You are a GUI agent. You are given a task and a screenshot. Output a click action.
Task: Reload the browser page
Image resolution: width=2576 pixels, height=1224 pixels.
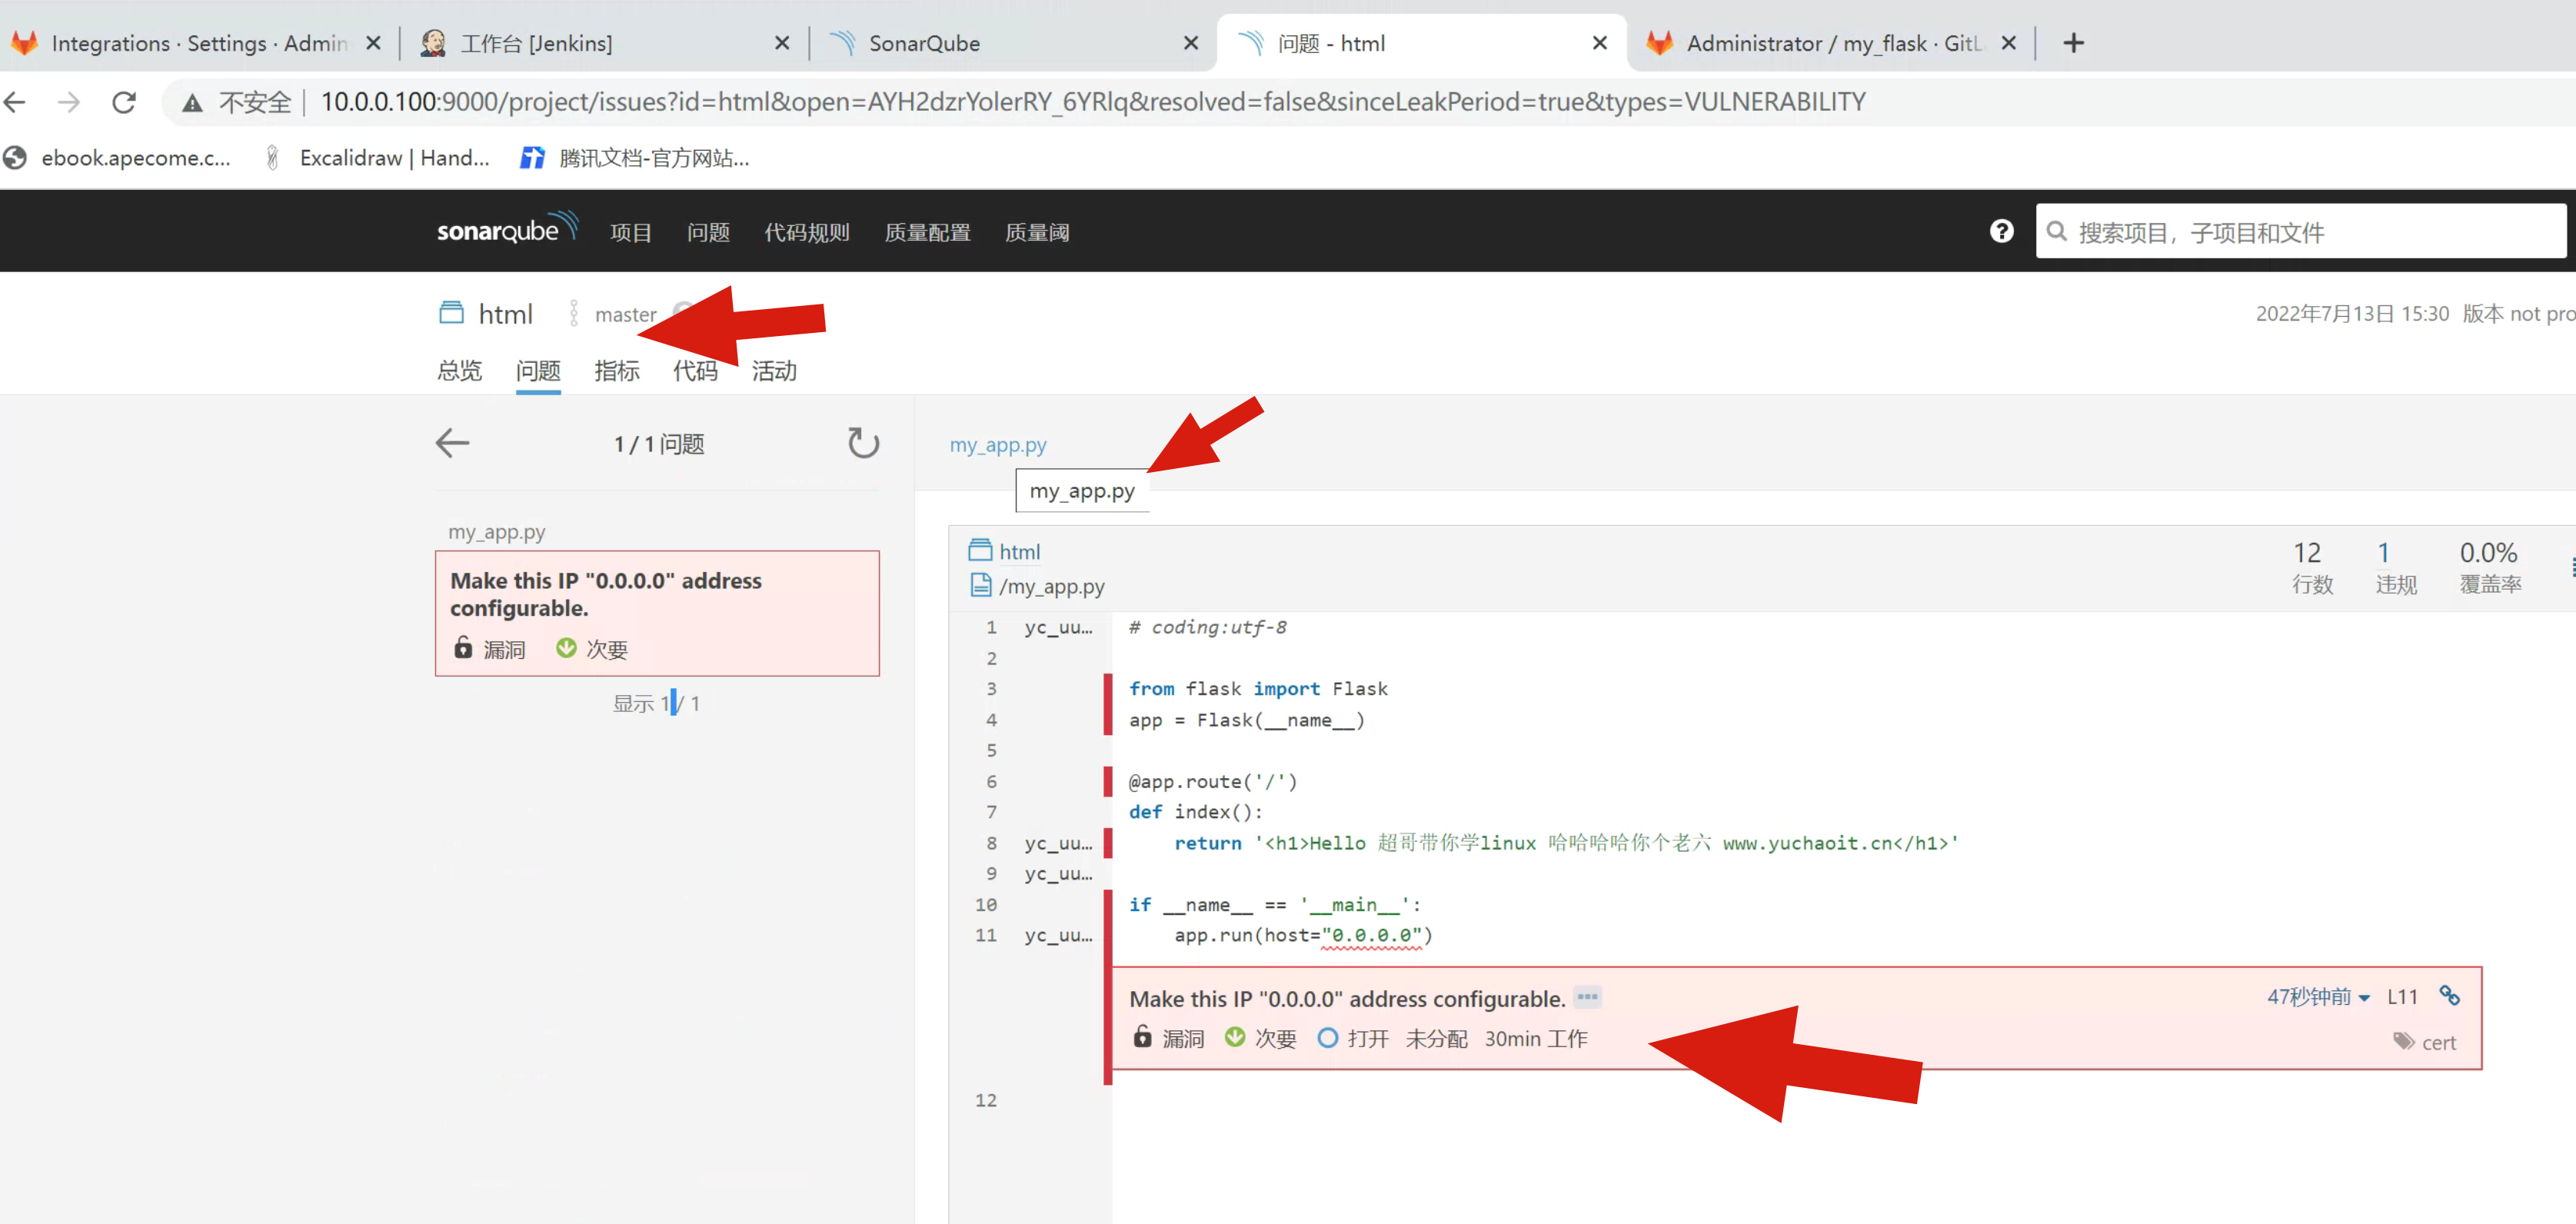point(124,102)
